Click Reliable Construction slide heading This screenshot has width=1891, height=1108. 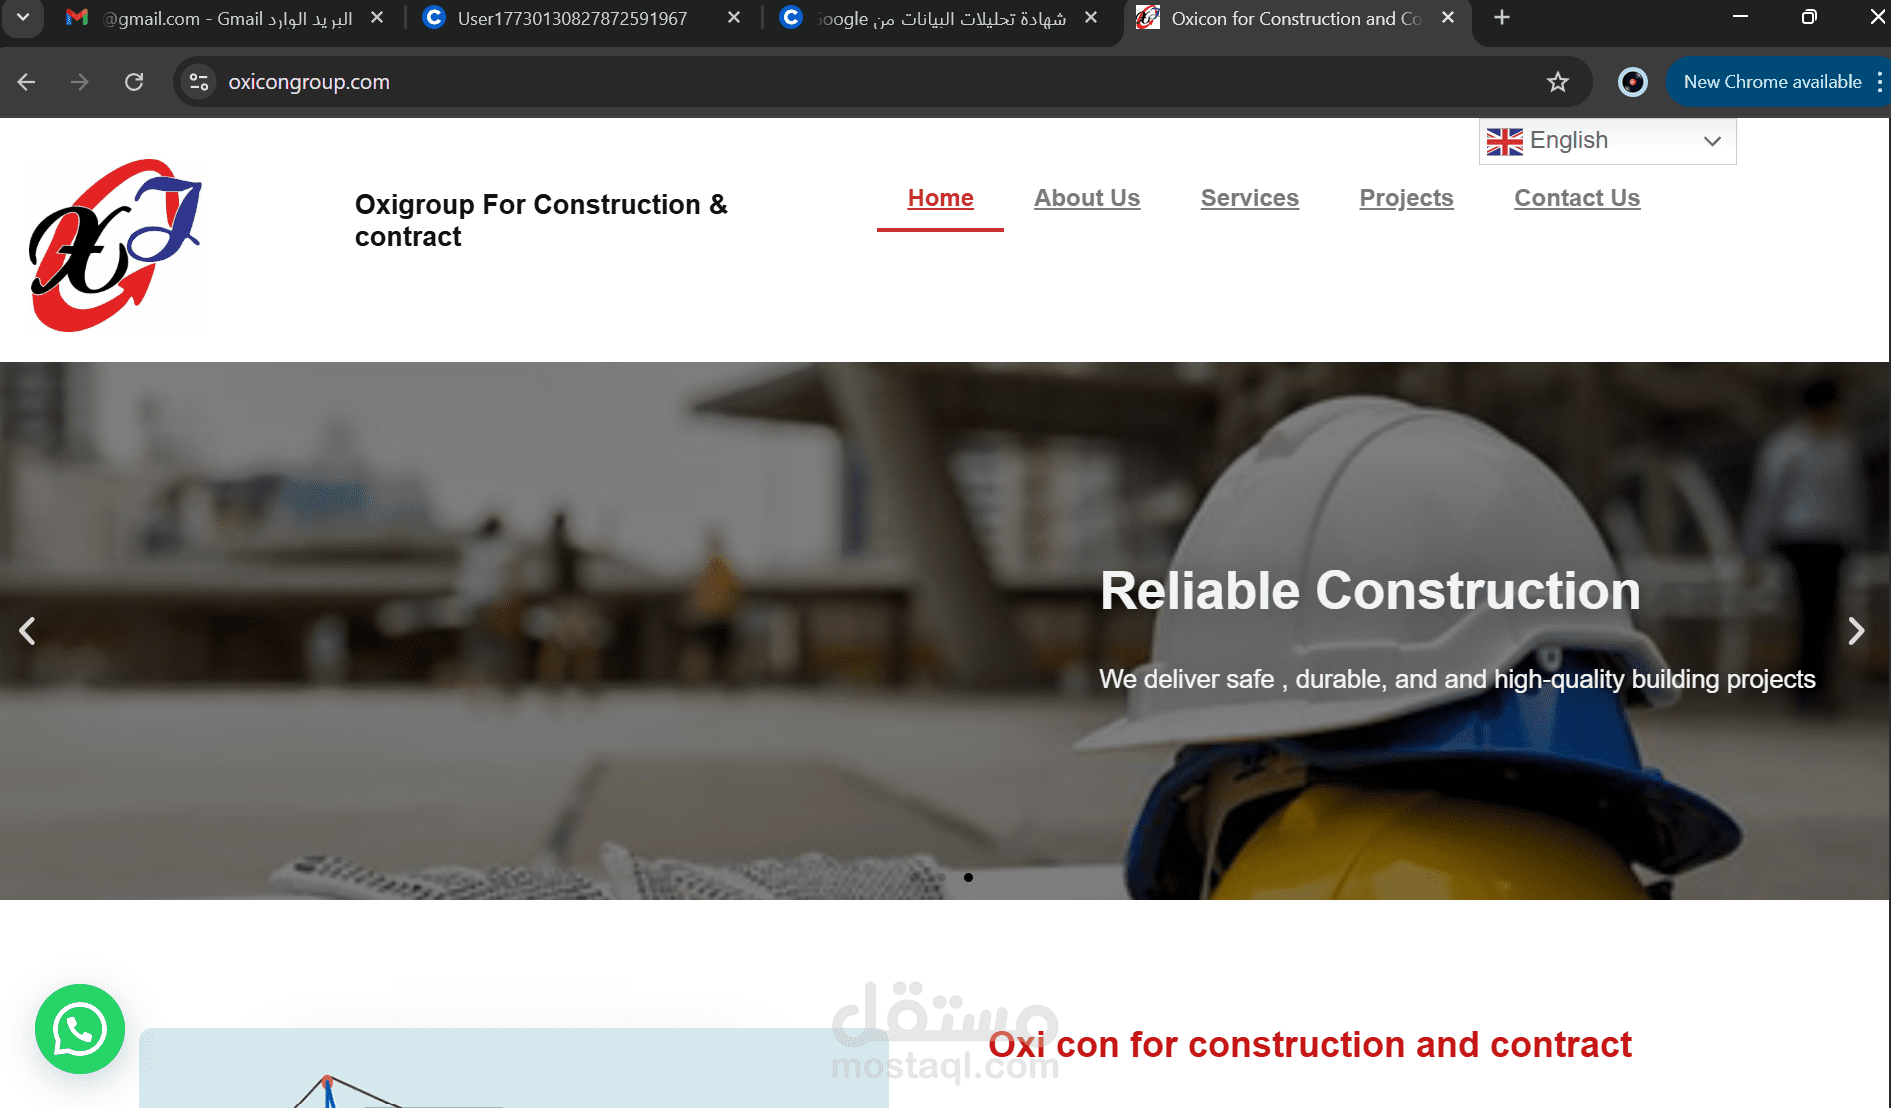[x=1370, y=590]
